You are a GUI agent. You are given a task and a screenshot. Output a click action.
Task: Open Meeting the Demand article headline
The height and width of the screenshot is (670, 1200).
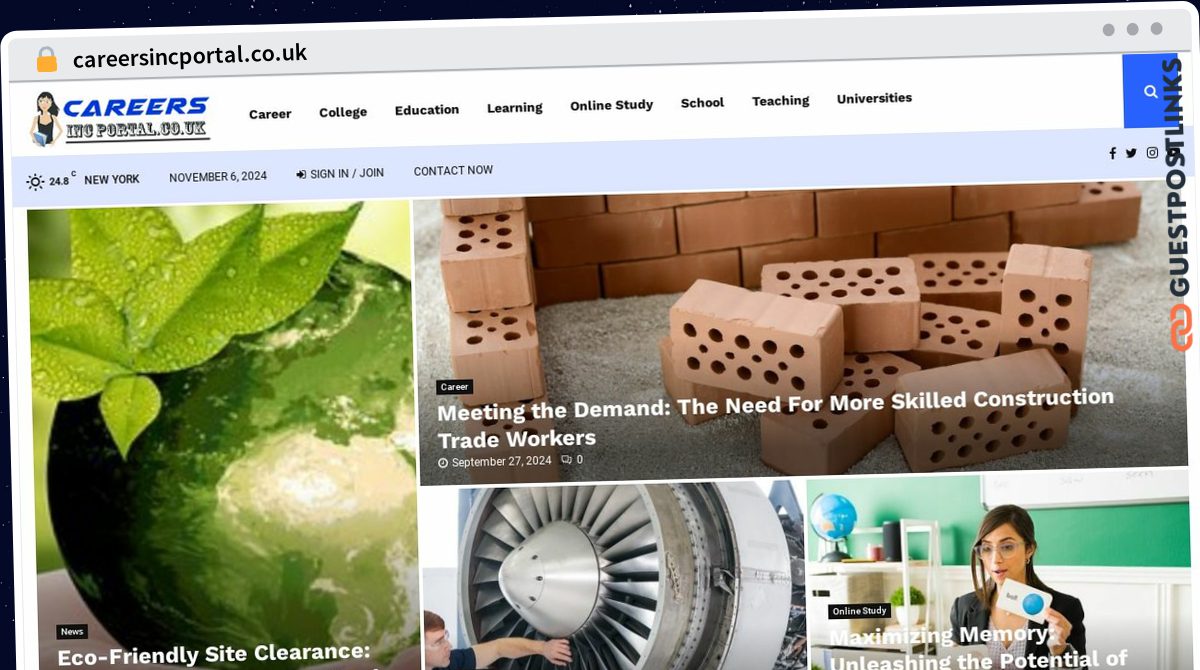click(776, 418)
